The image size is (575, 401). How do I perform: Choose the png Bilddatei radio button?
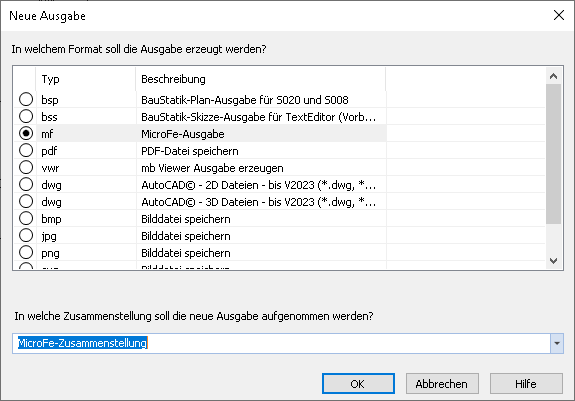point(26,253)
